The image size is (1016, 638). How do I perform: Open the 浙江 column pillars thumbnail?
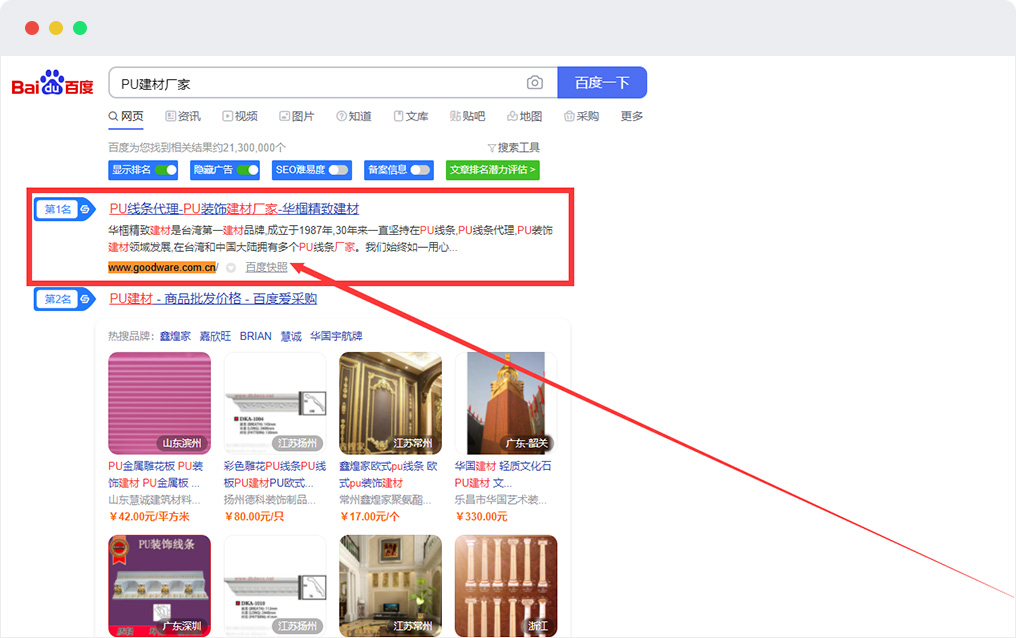pos(506,586)
